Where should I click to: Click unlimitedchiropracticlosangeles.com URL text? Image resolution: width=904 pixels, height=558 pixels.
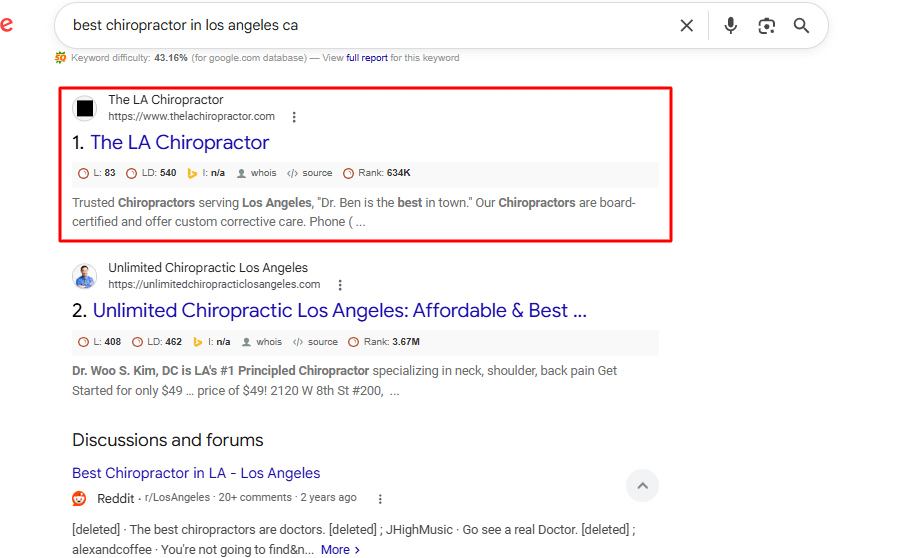click(x=214, y=284)
